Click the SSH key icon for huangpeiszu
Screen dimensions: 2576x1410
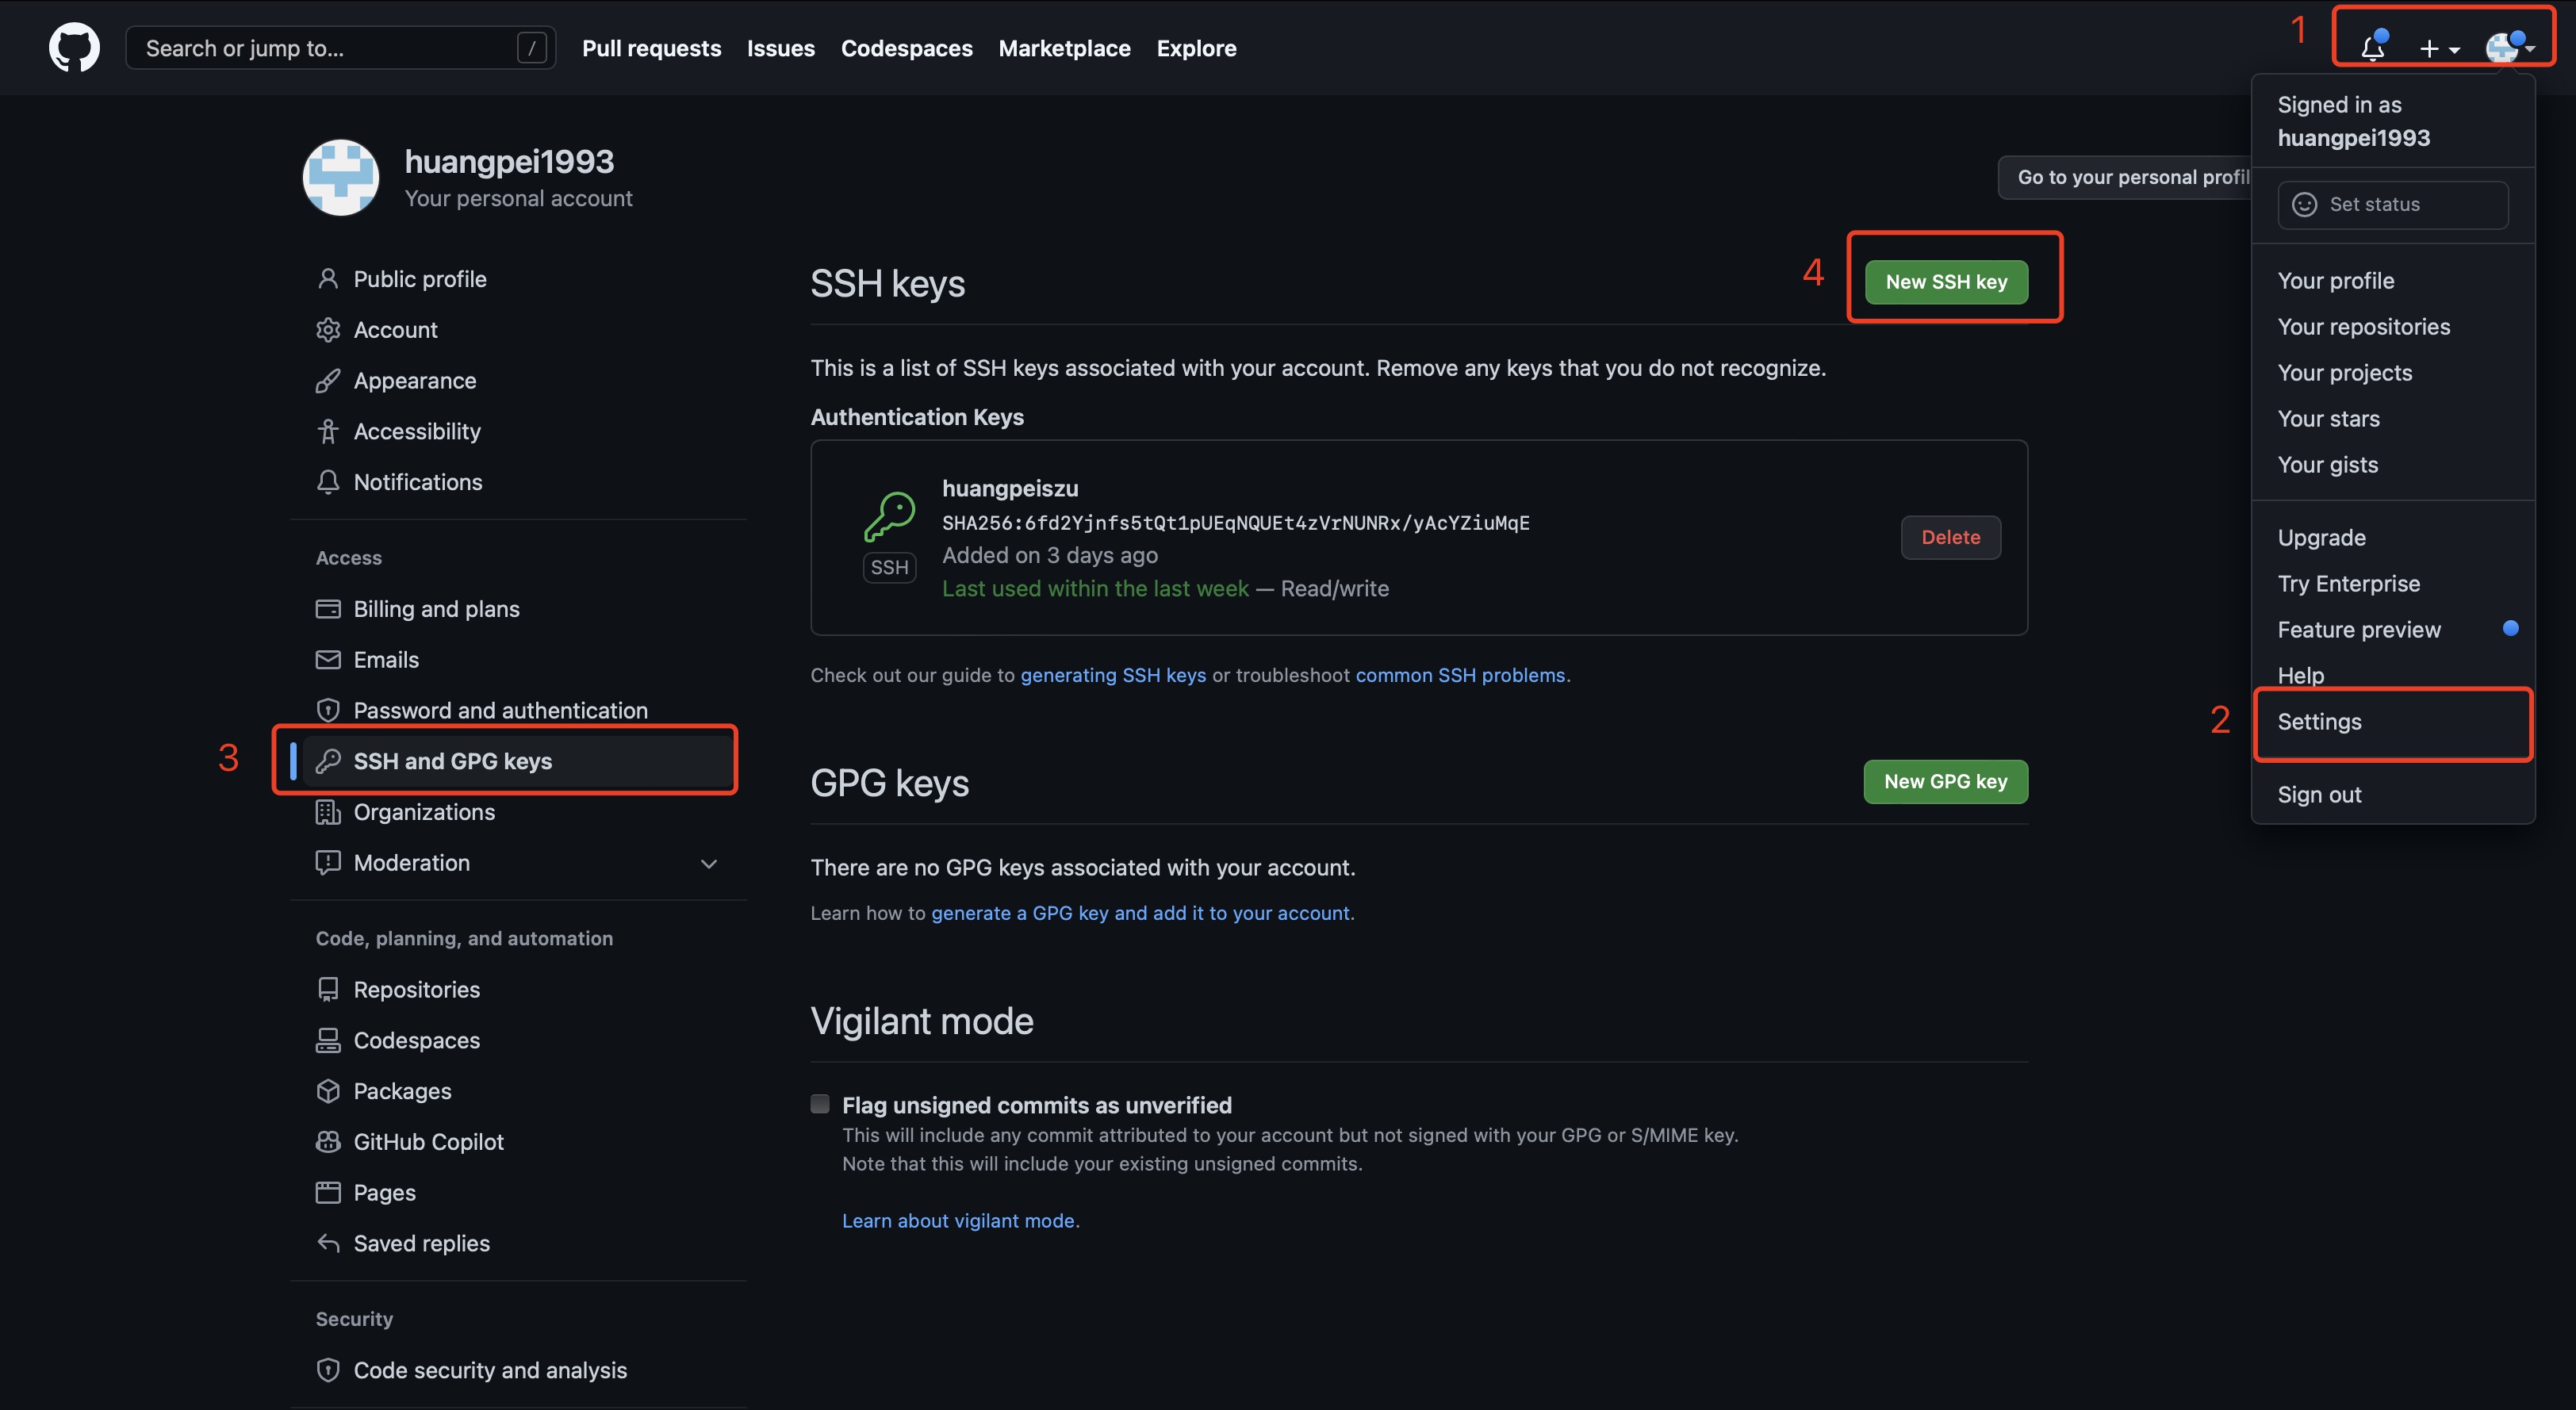(889, 517)
